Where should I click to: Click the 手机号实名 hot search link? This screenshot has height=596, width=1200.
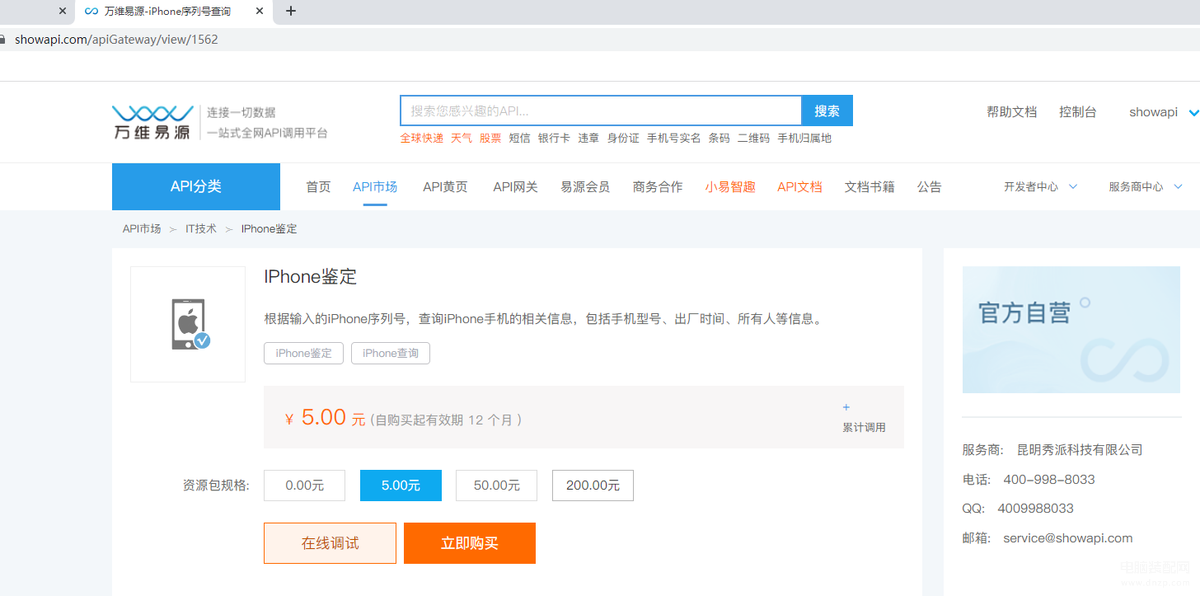(x=674, y=138)
